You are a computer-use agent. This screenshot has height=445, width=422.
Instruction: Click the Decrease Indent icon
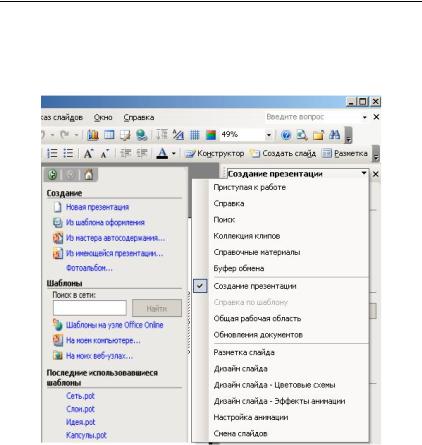coord(126,153)
